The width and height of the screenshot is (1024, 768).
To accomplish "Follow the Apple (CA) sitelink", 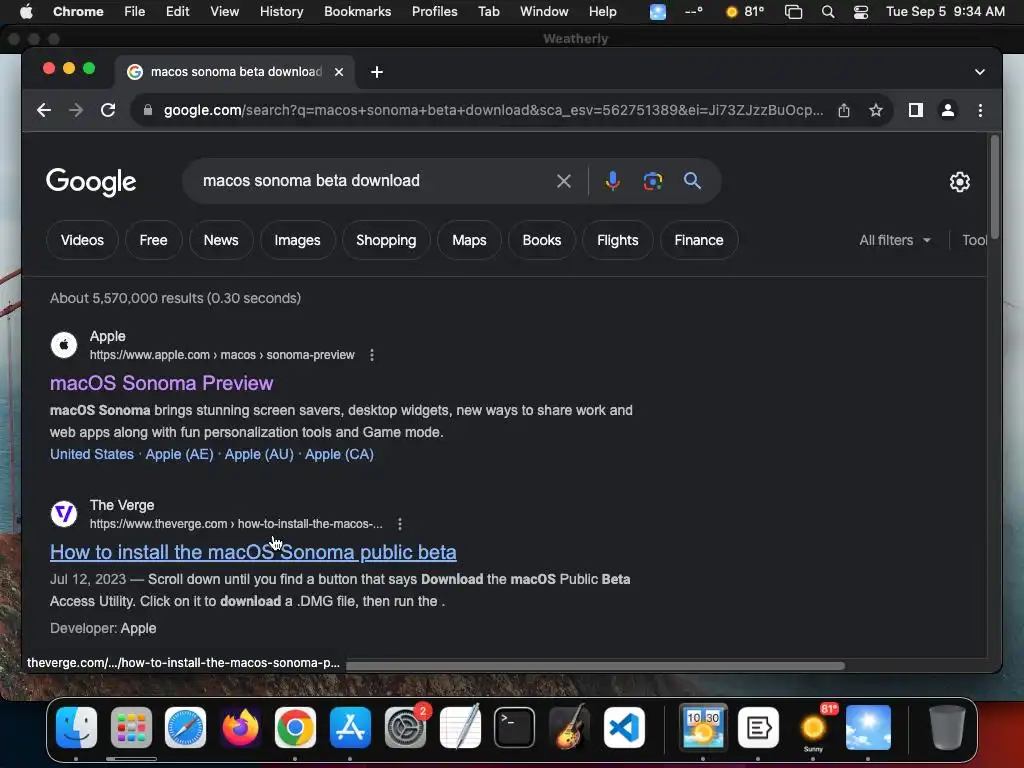I will 339,455.
